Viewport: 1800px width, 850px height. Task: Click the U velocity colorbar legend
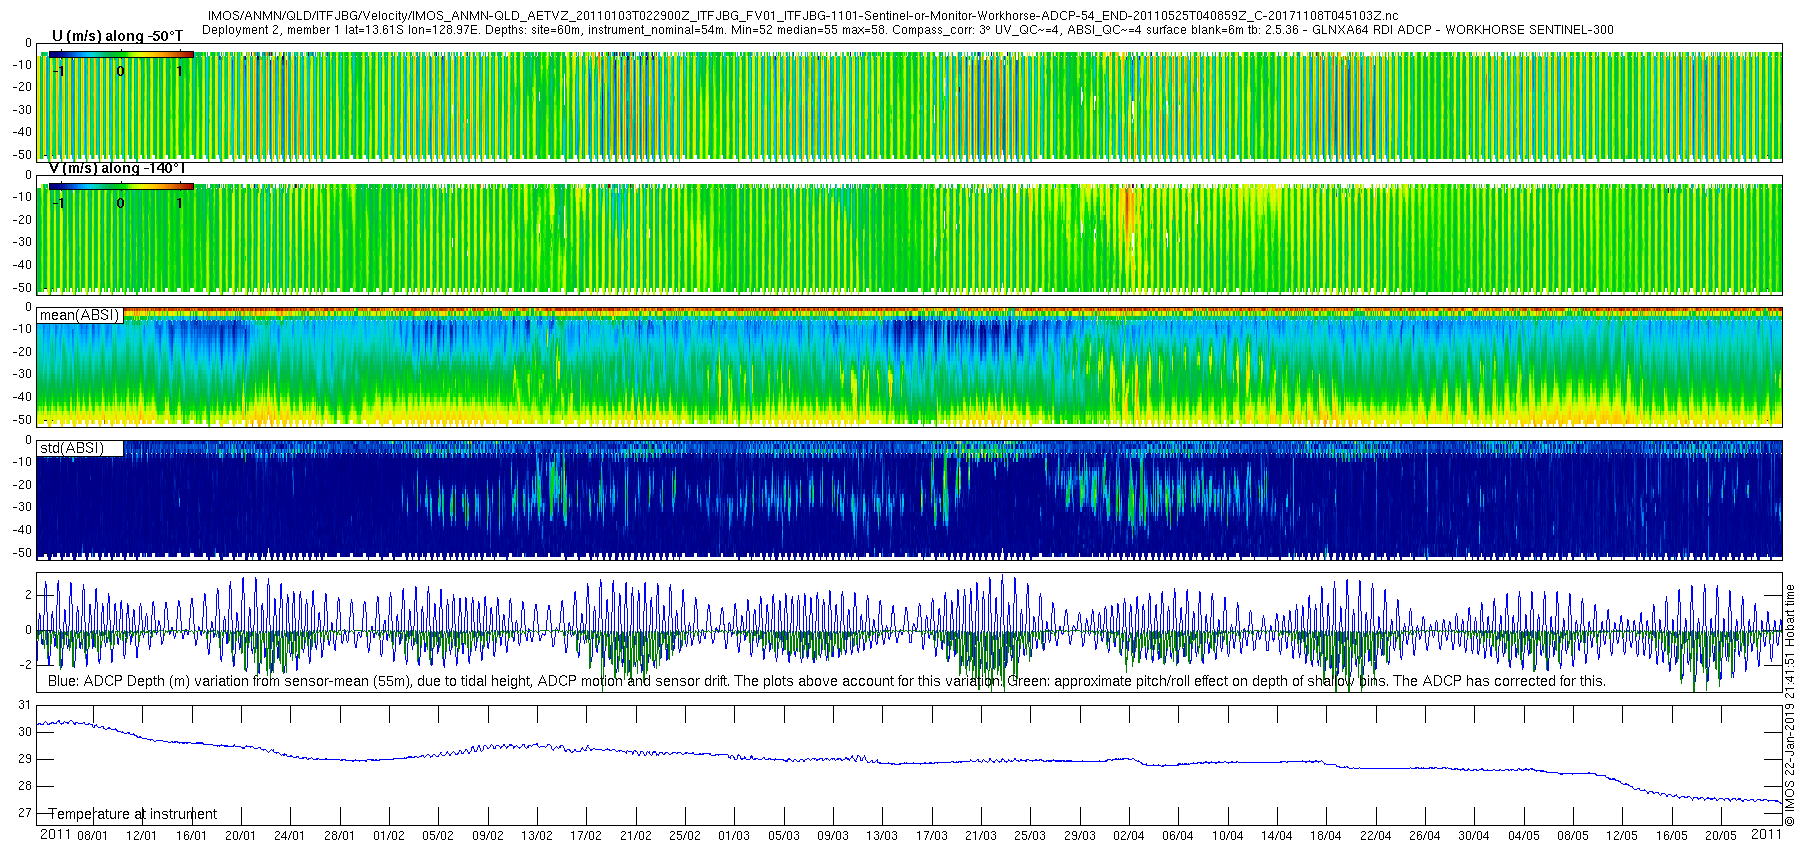click(121, 64)
